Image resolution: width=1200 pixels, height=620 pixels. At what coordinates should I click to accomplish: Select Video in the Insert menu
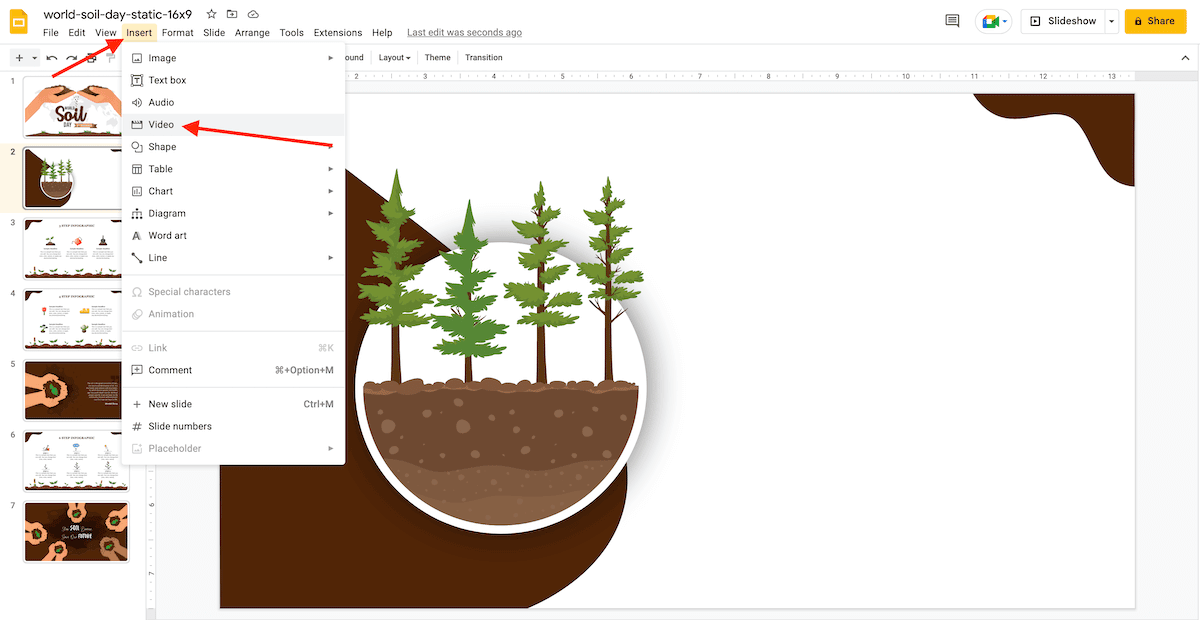(233, 125)
